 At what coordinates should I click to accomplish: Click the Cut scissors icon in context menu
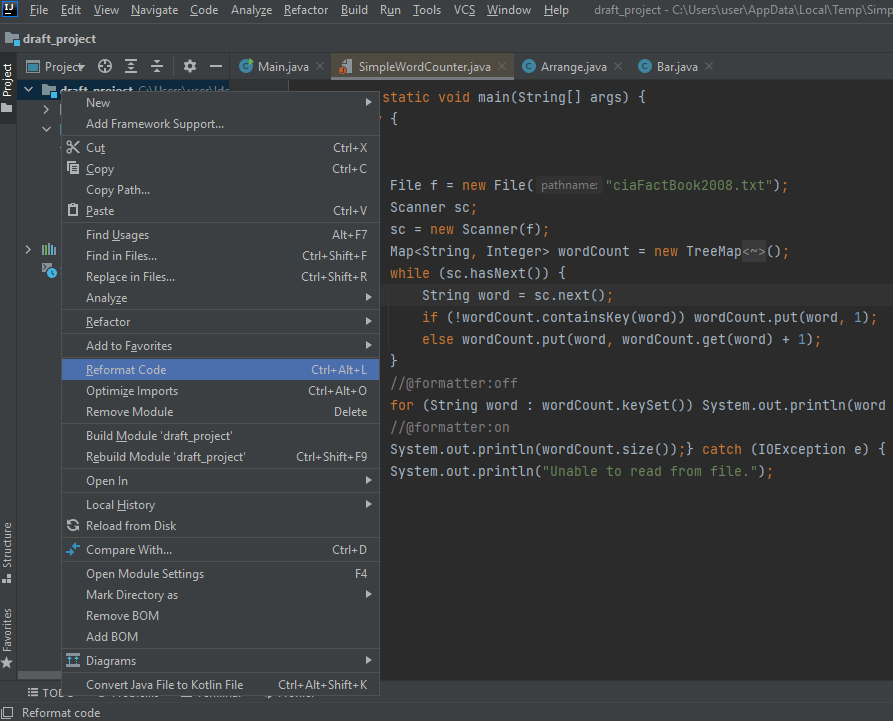point(72,148)
